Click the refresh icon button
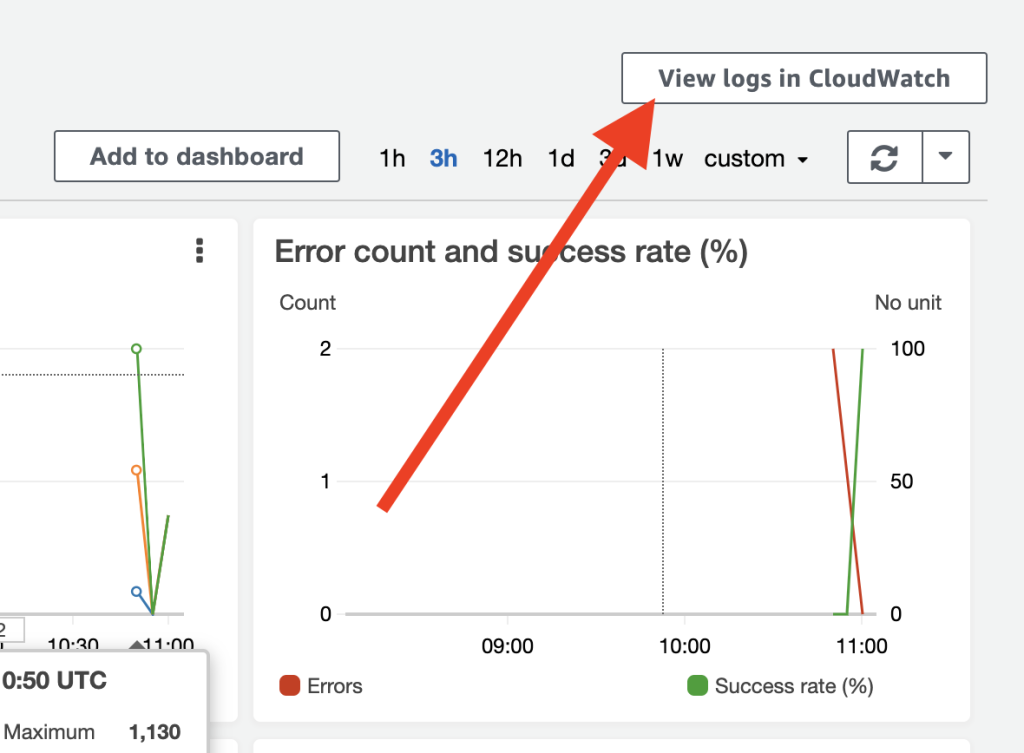 tap(884, 157)
